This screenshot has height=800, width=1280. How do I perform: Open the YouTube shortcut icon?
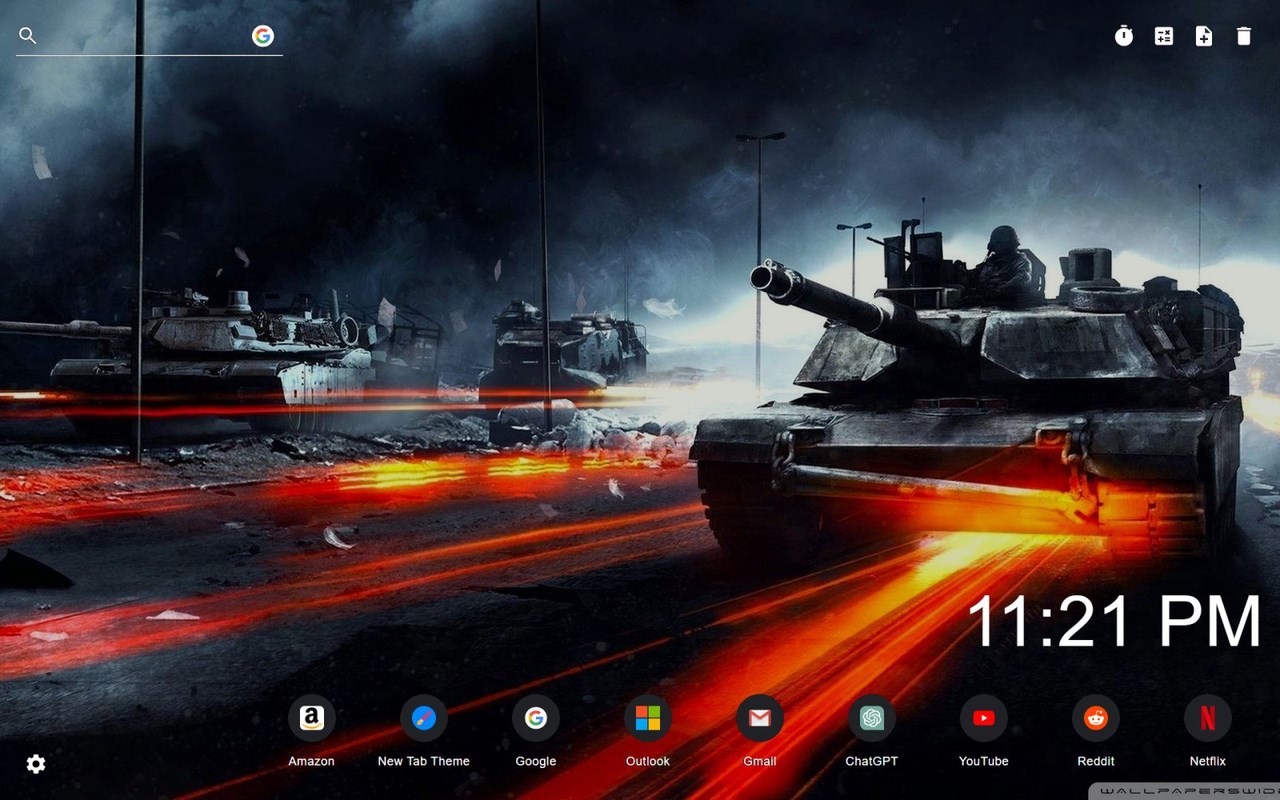[x=984, y=718]
